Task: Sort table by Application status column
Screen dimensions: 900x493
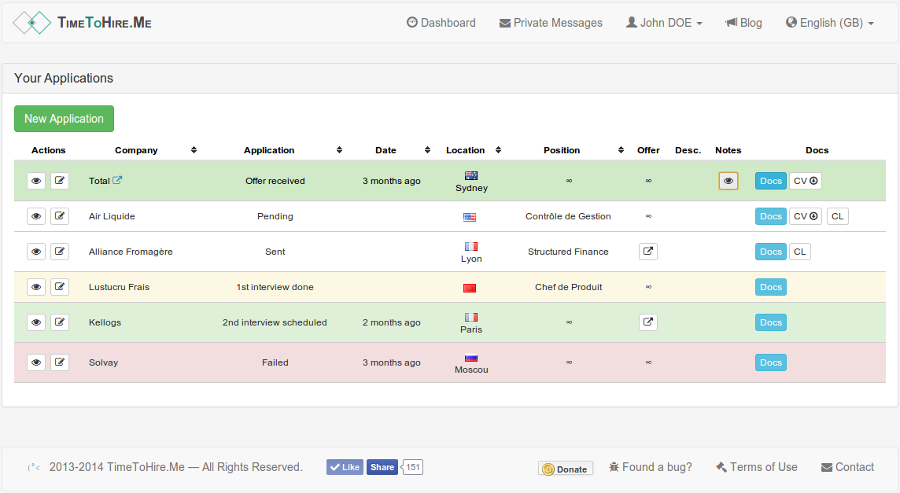Action: 339,150
